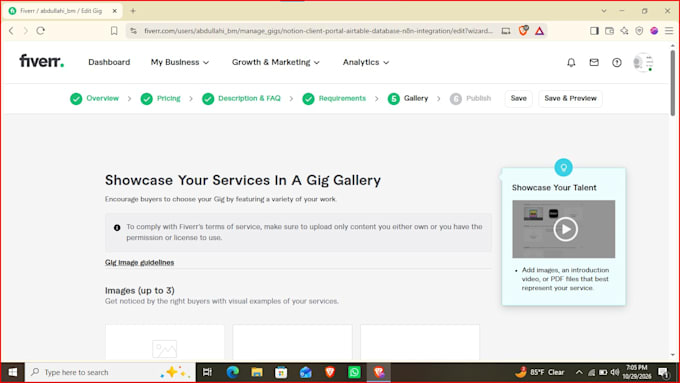680x383 pixels.
Task: Go to the Pricing step
Action: tap(160, 99)
